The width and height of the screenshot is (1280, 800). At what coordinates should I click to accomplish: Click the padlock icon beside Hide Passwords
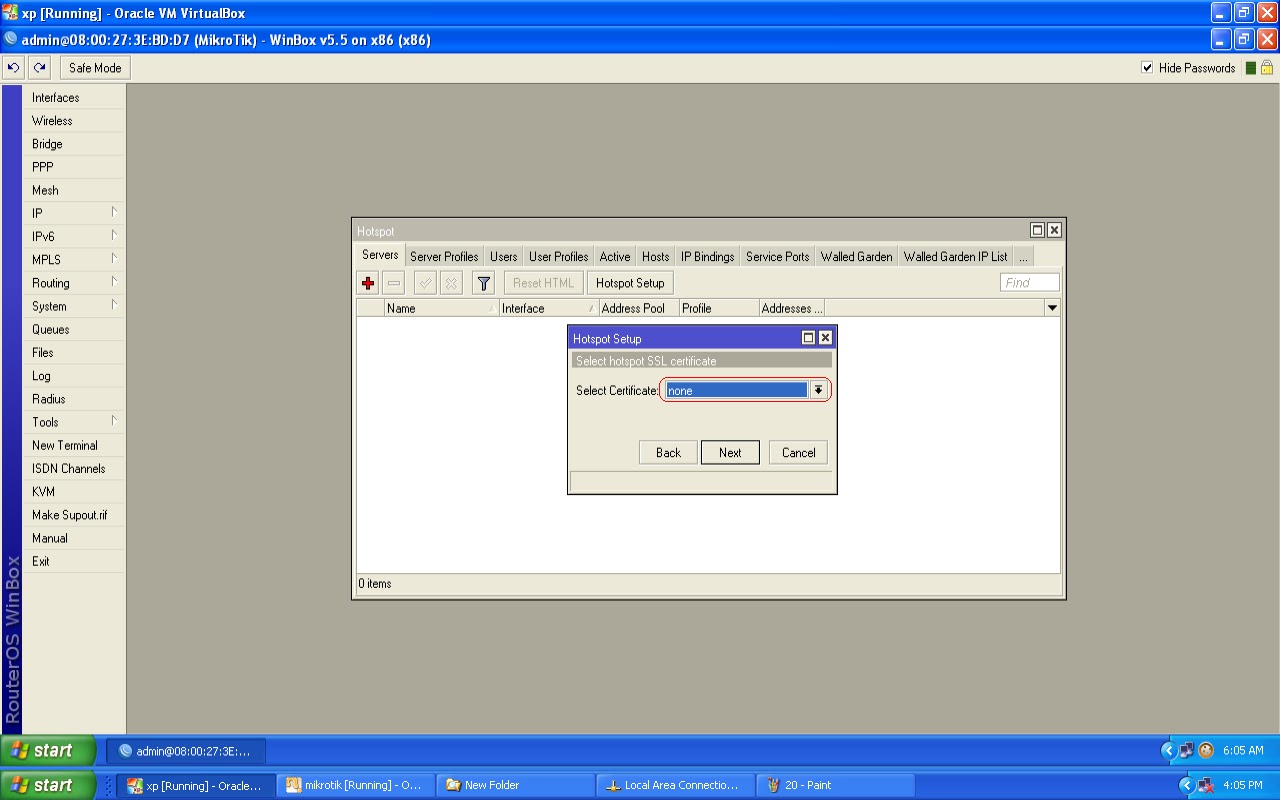point(1267,68)
